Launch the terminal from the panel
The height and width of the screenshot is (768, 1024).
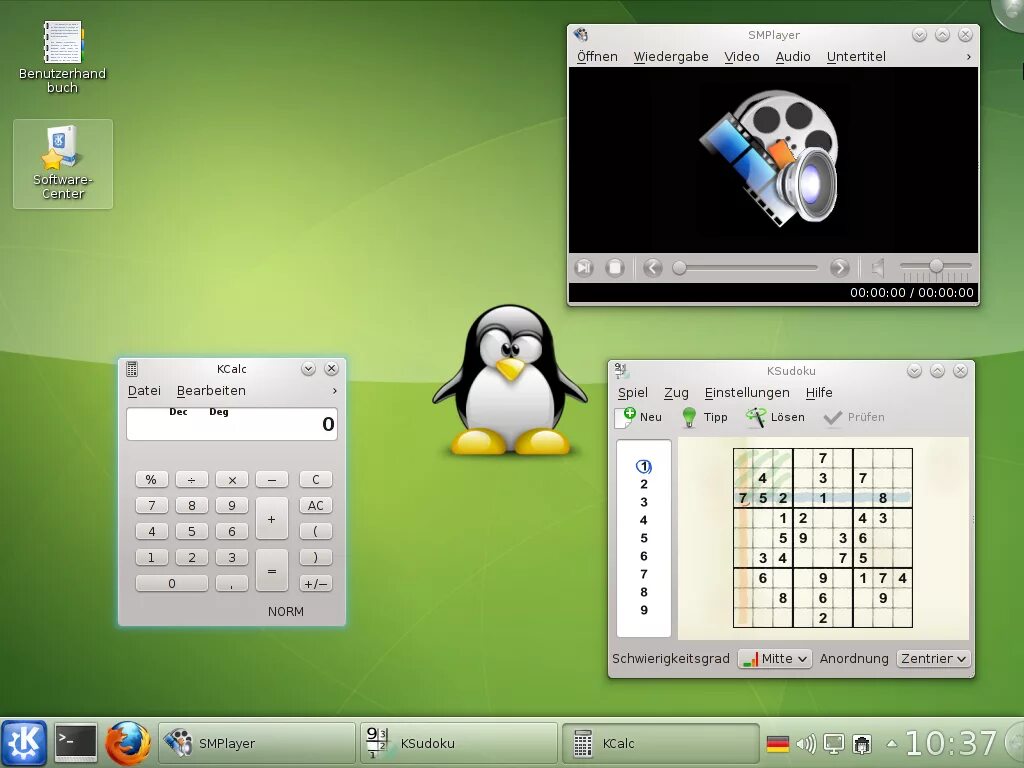(x=75, y=743)
